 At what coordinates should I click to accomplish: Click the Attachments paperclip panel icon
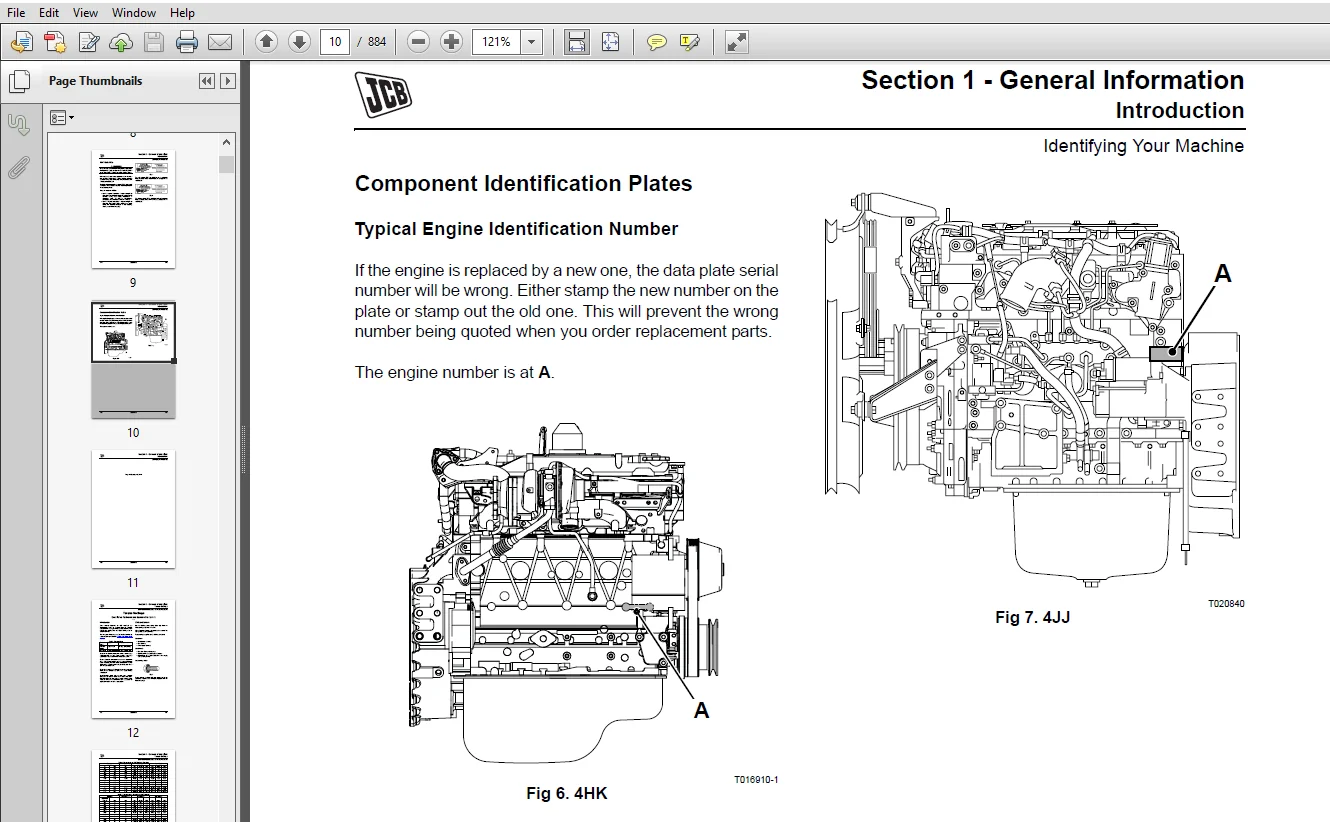click(x=19, y=167)
